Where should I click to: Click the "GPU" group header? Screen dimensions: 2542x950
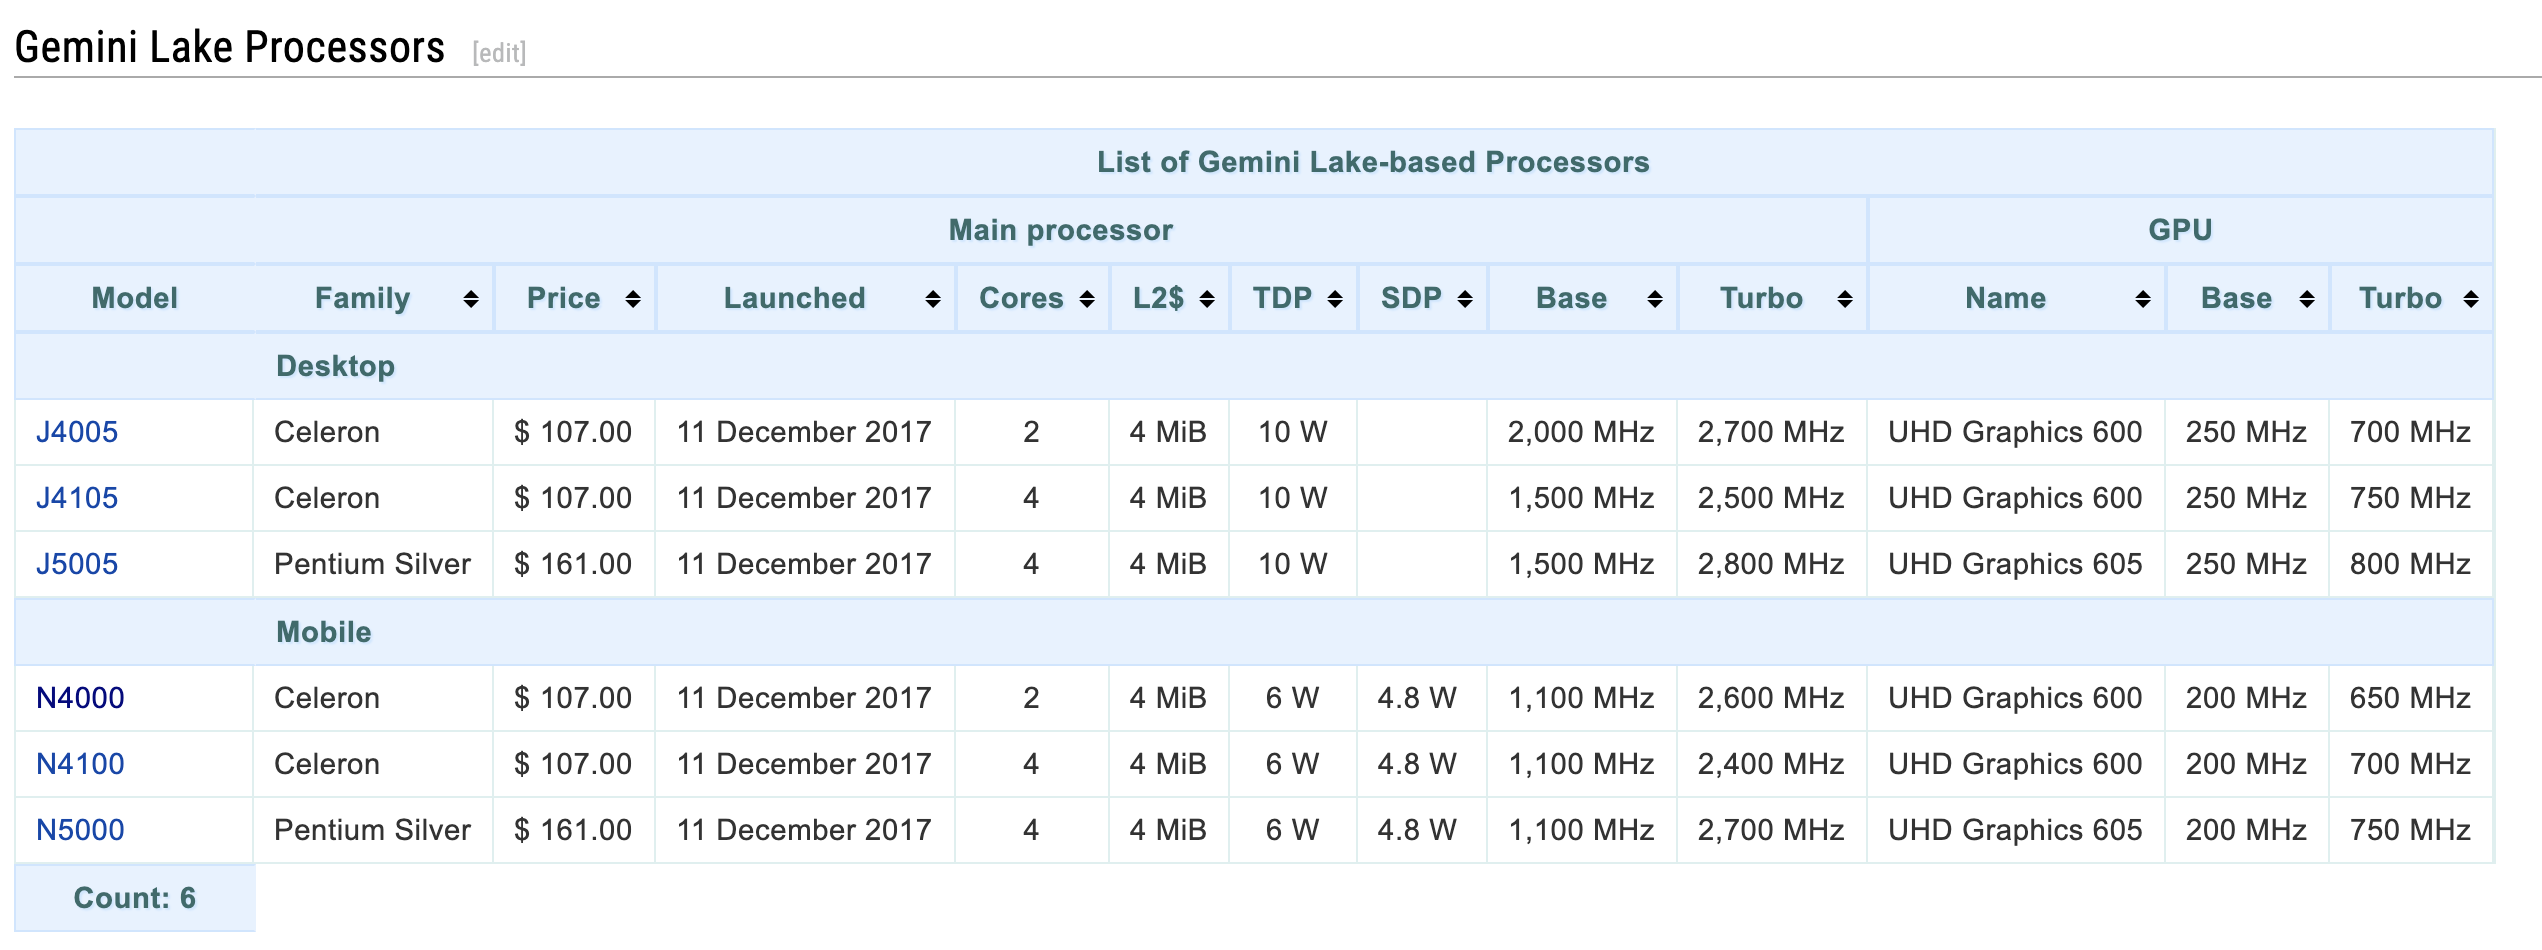click(x=2180, y=230)
